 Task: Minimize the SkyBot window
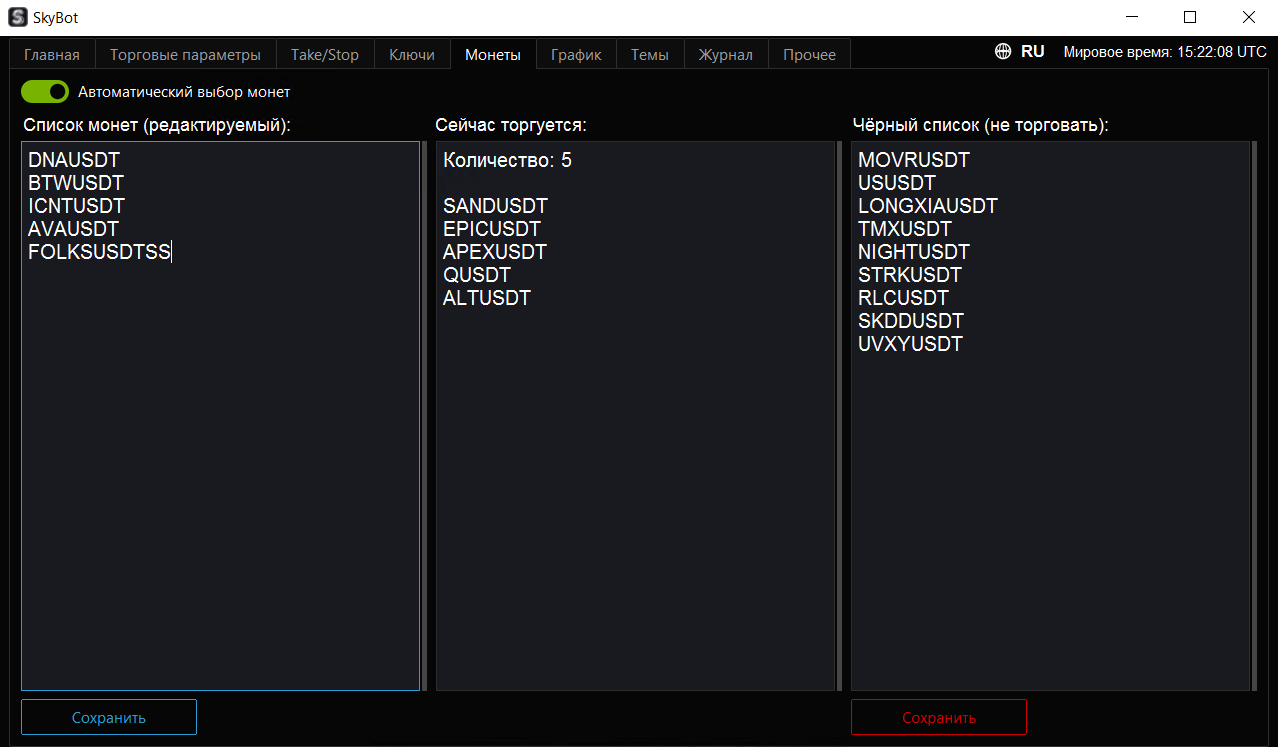click(x=1132, y=17)
